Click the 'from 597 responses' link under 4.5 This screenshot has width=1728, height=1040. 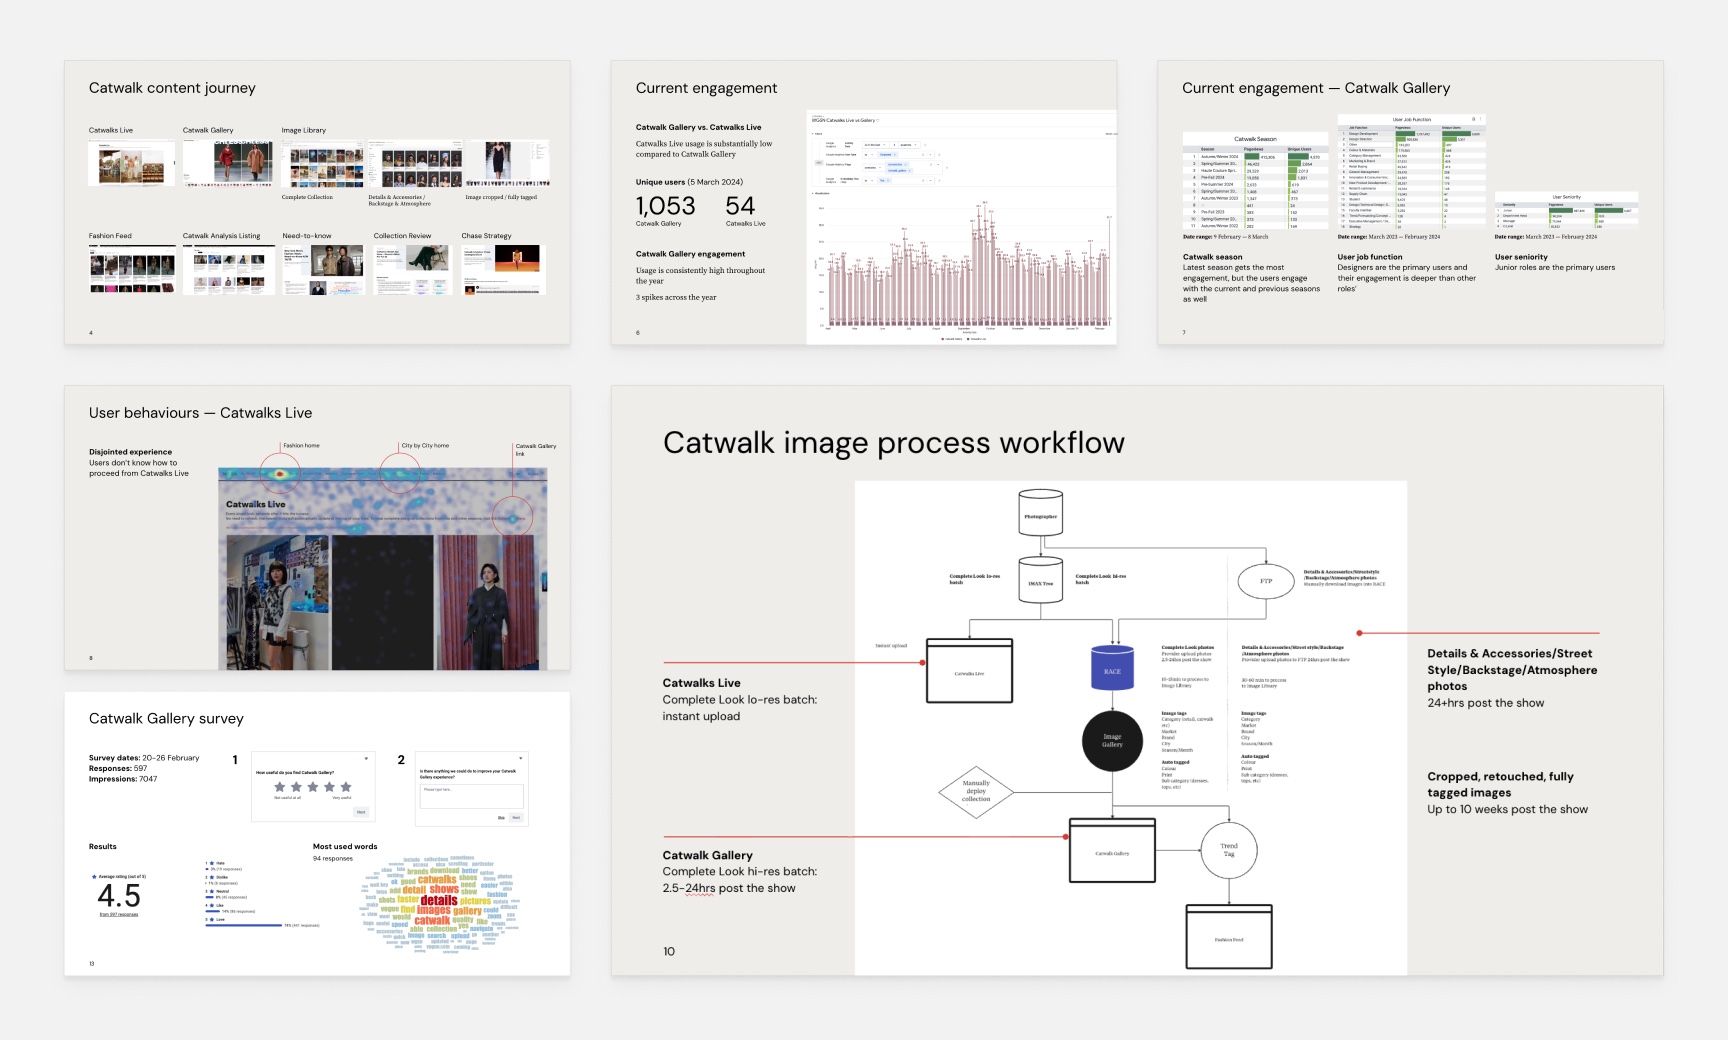tap(119, 914)
